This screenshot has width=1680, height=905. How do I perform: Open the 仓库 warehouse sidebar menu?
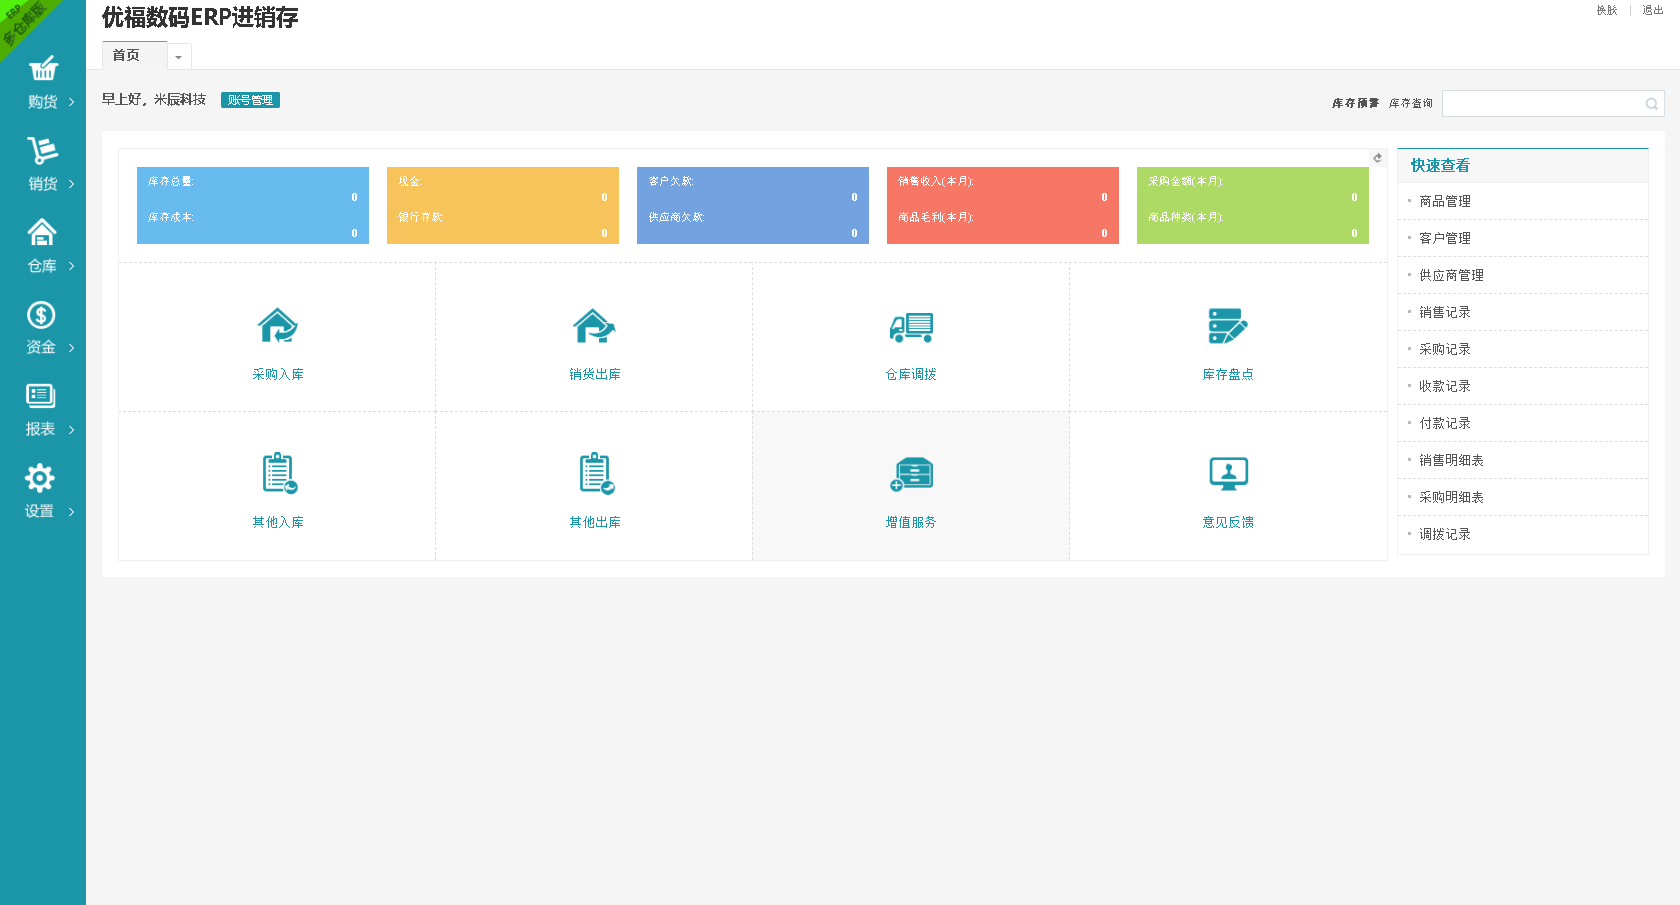43,248
